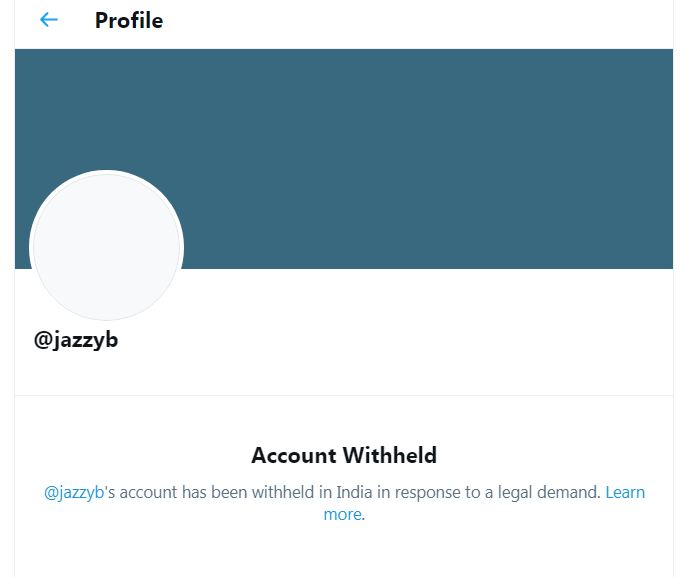Click the @ symbol of bold handle
This screenshot has height=577, width=698.
(42, 340)
